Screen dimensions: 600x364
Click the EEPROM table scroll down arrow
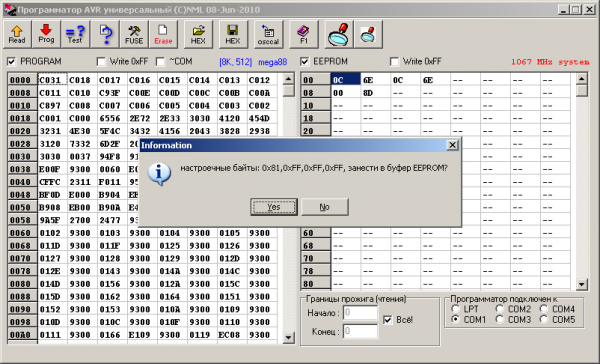(582, 284)
